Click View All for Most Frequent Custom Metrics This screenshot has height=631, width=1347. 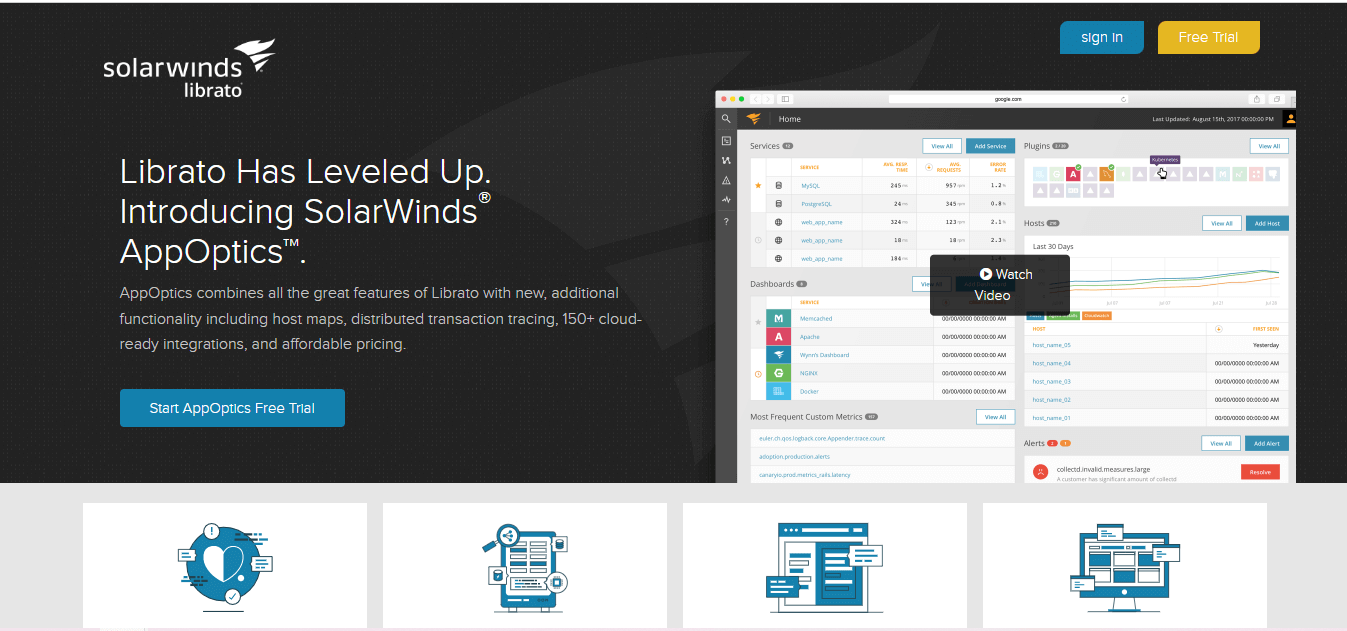click(995, 417)
